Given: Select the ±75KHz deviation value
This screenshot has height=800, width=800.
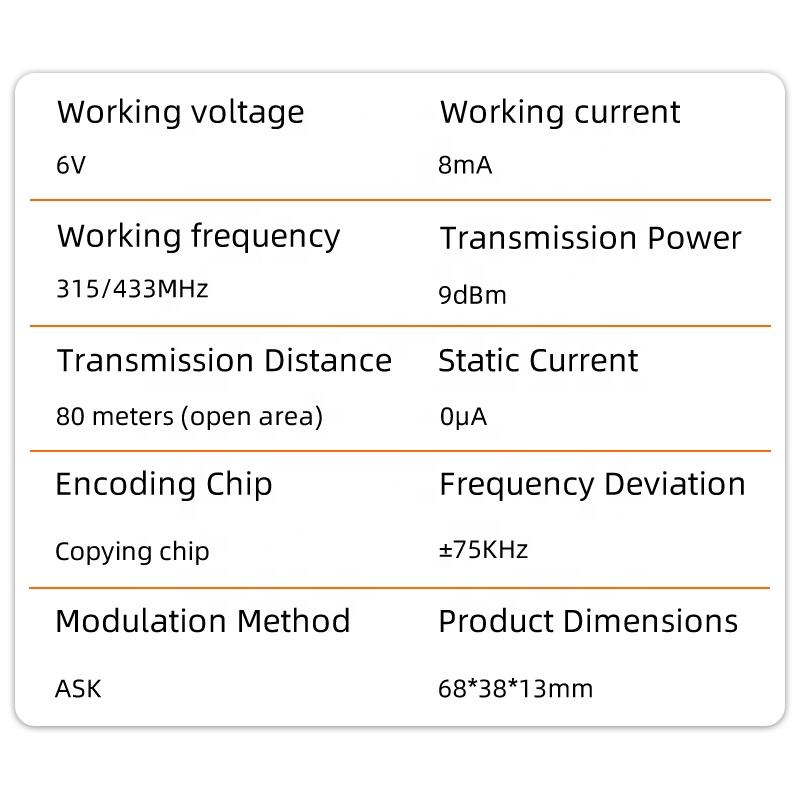Looking at the screenshot, I should 483,549.
